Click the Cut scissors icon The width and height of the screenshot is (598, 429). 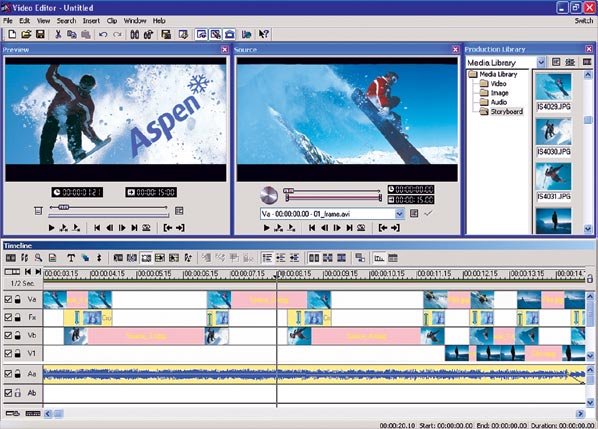(58, 34)
